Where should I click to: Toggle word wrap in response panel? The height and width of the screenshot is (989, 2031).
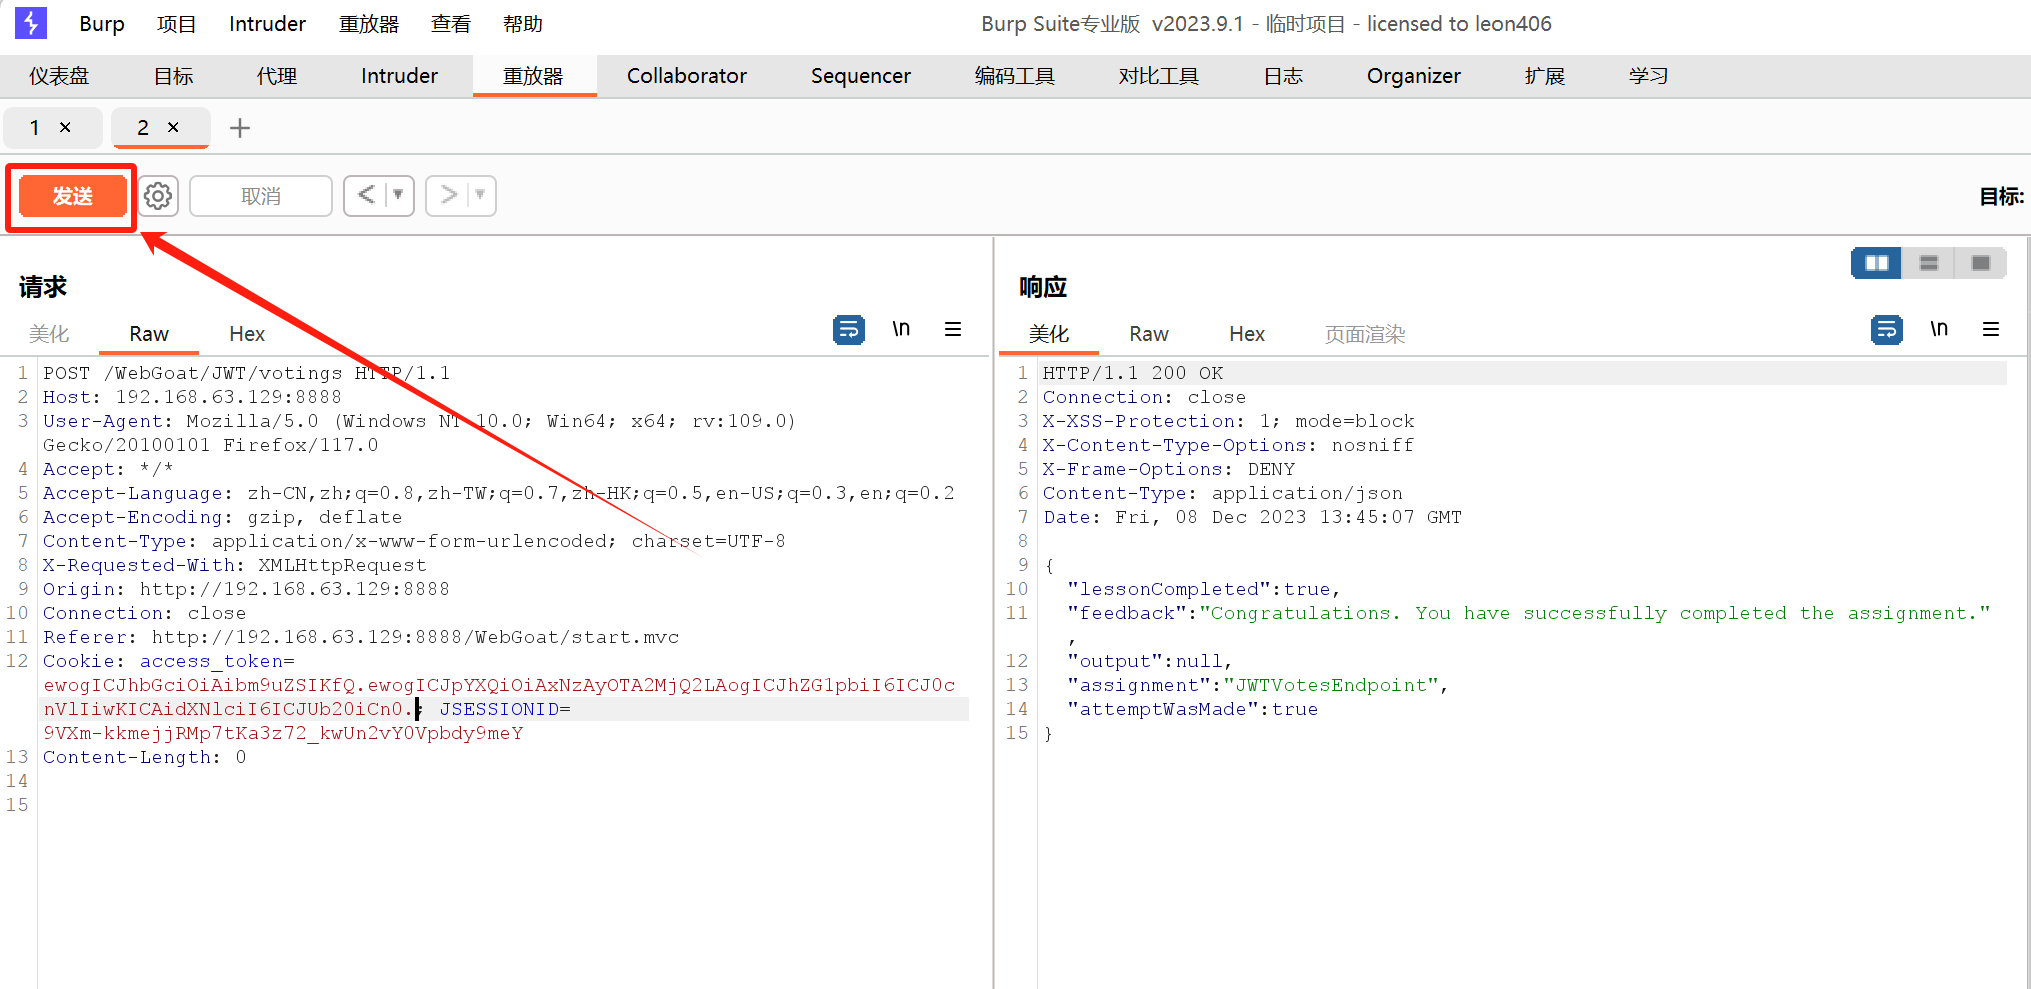[1887, 329]
